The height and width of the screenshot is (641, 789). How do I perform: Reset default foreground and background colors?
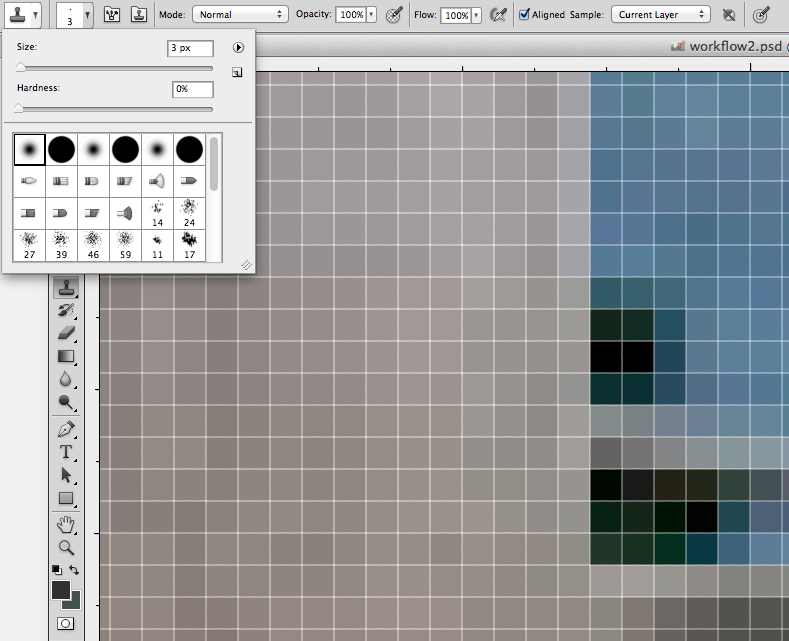click(56, 570)
